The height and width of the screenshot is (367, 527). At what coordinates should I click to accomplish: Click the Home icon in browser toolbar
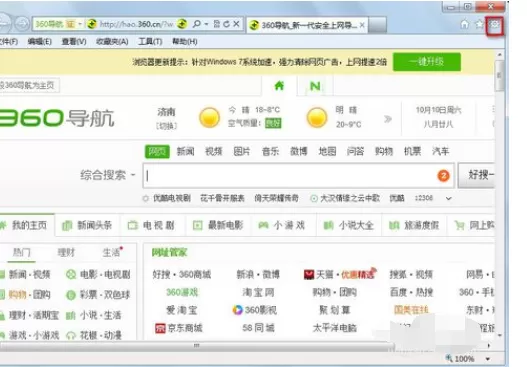[x=464, y=24]
